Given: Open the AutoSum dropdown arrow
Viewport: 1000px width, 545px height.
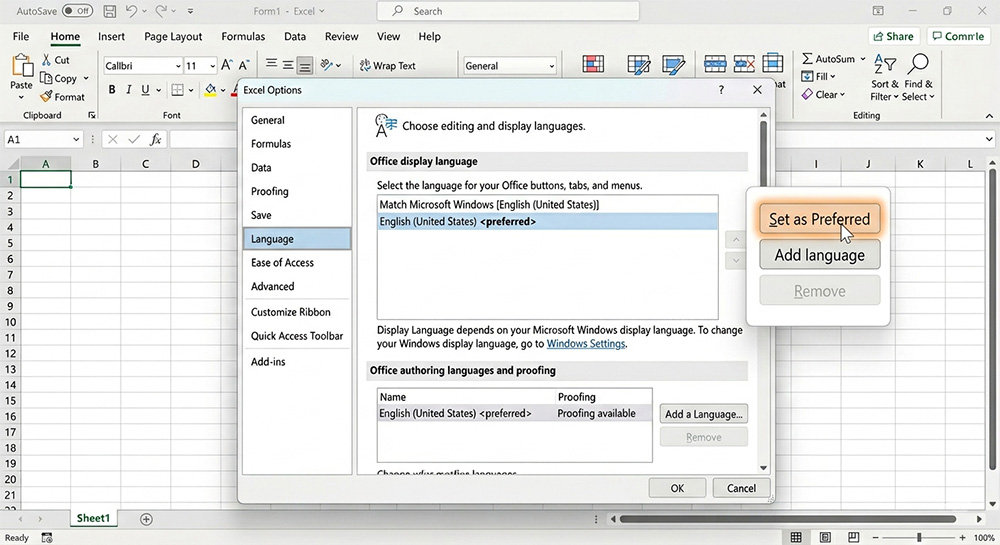Looking at the screenshot, I should point(863,59).
